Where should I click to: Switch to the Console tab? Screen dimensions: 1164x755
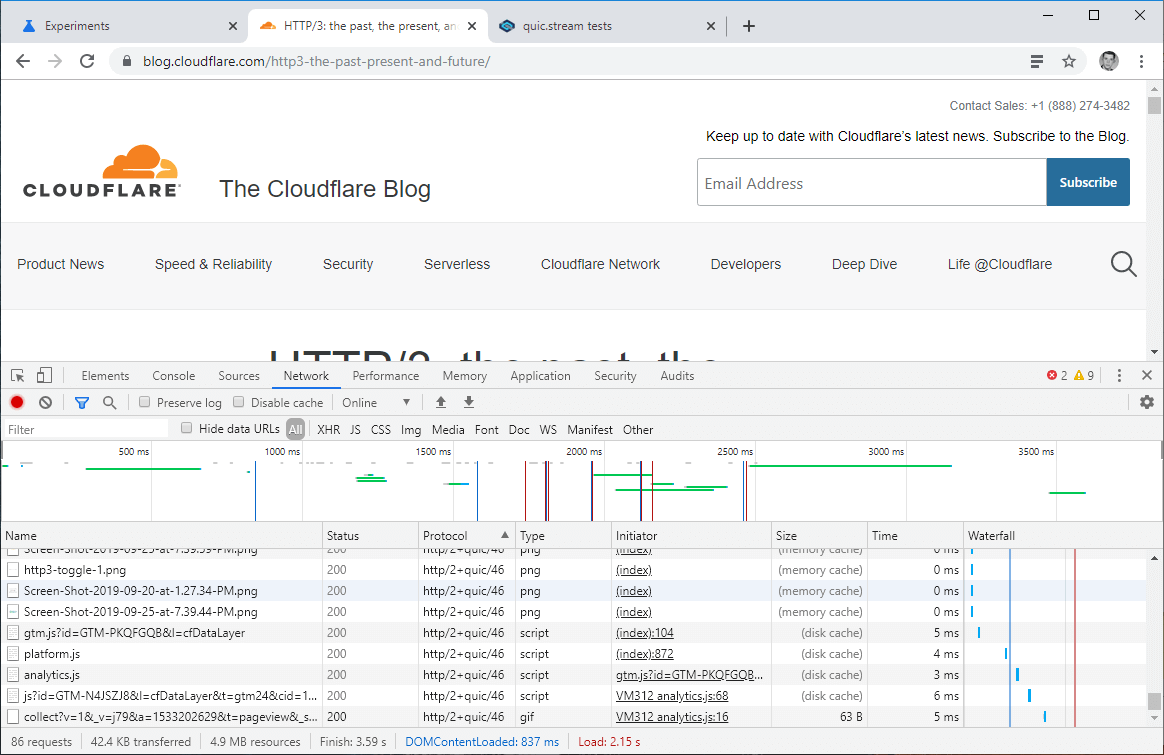[174, 376]
